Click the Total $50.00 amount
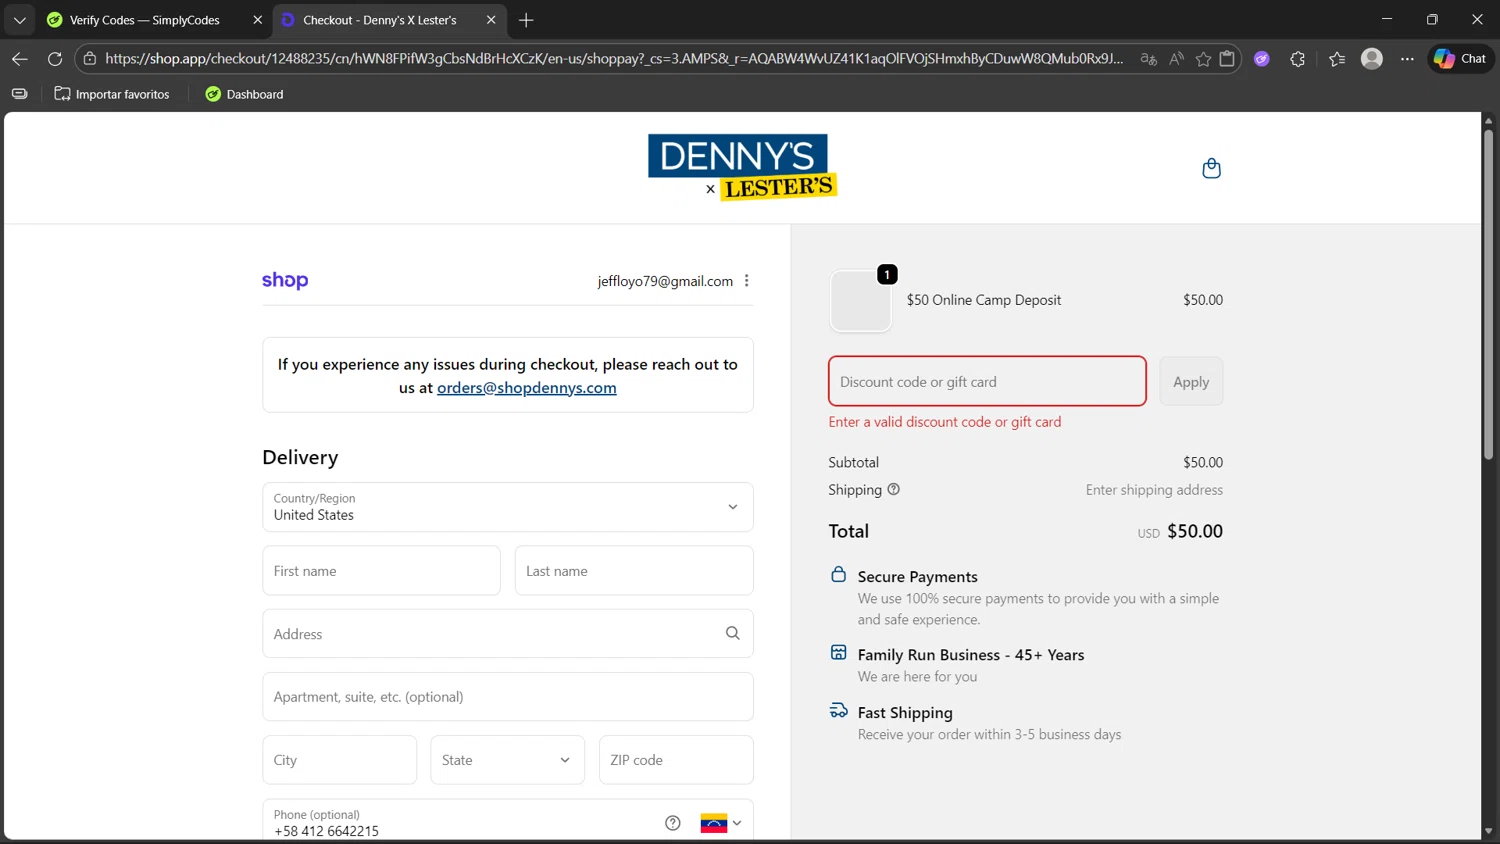The image size is (1500, 844). (x=1195, y=531)
